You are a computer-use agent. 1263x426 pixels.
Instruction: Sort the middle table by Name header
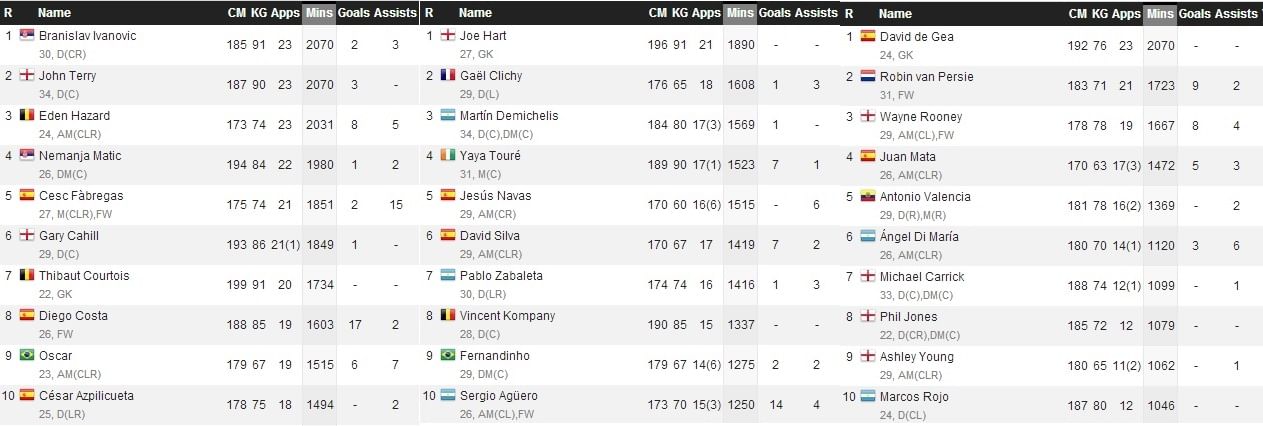pyautogui.click(x=475, y=13)
